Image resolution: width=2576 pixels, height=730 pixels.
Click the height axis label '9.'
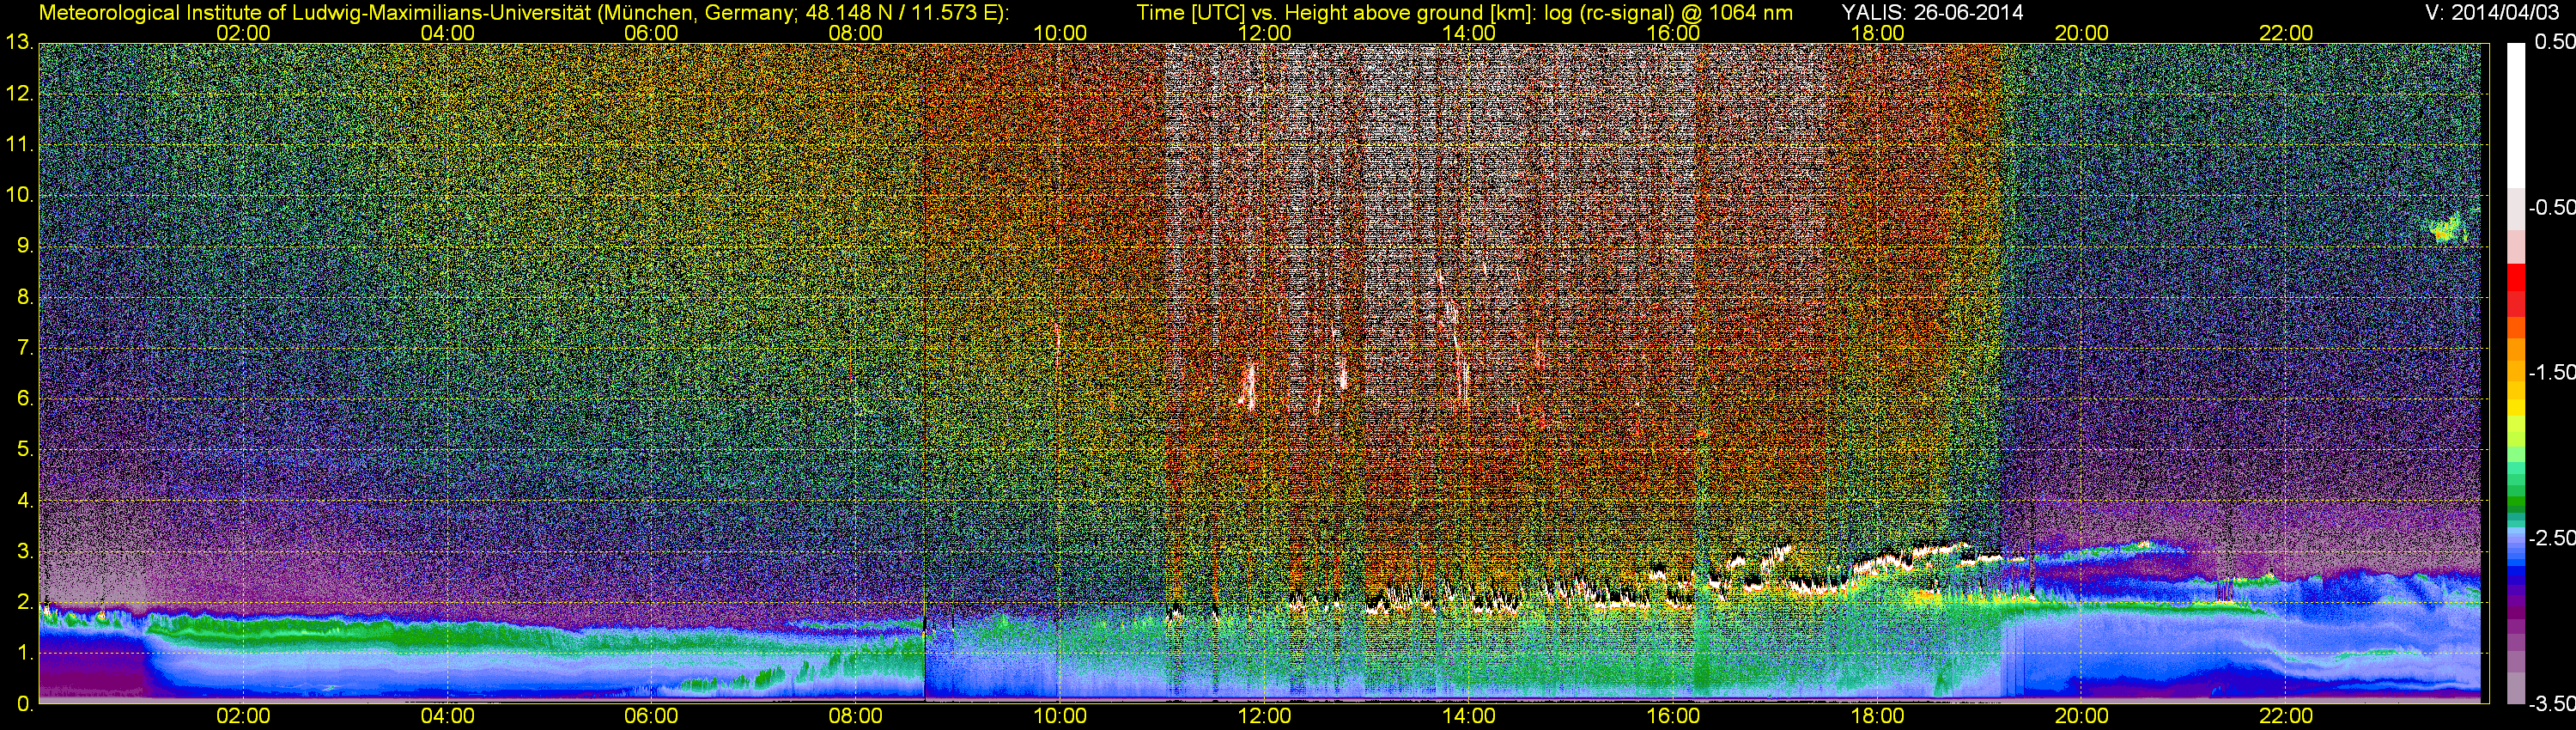click(25, 246)
